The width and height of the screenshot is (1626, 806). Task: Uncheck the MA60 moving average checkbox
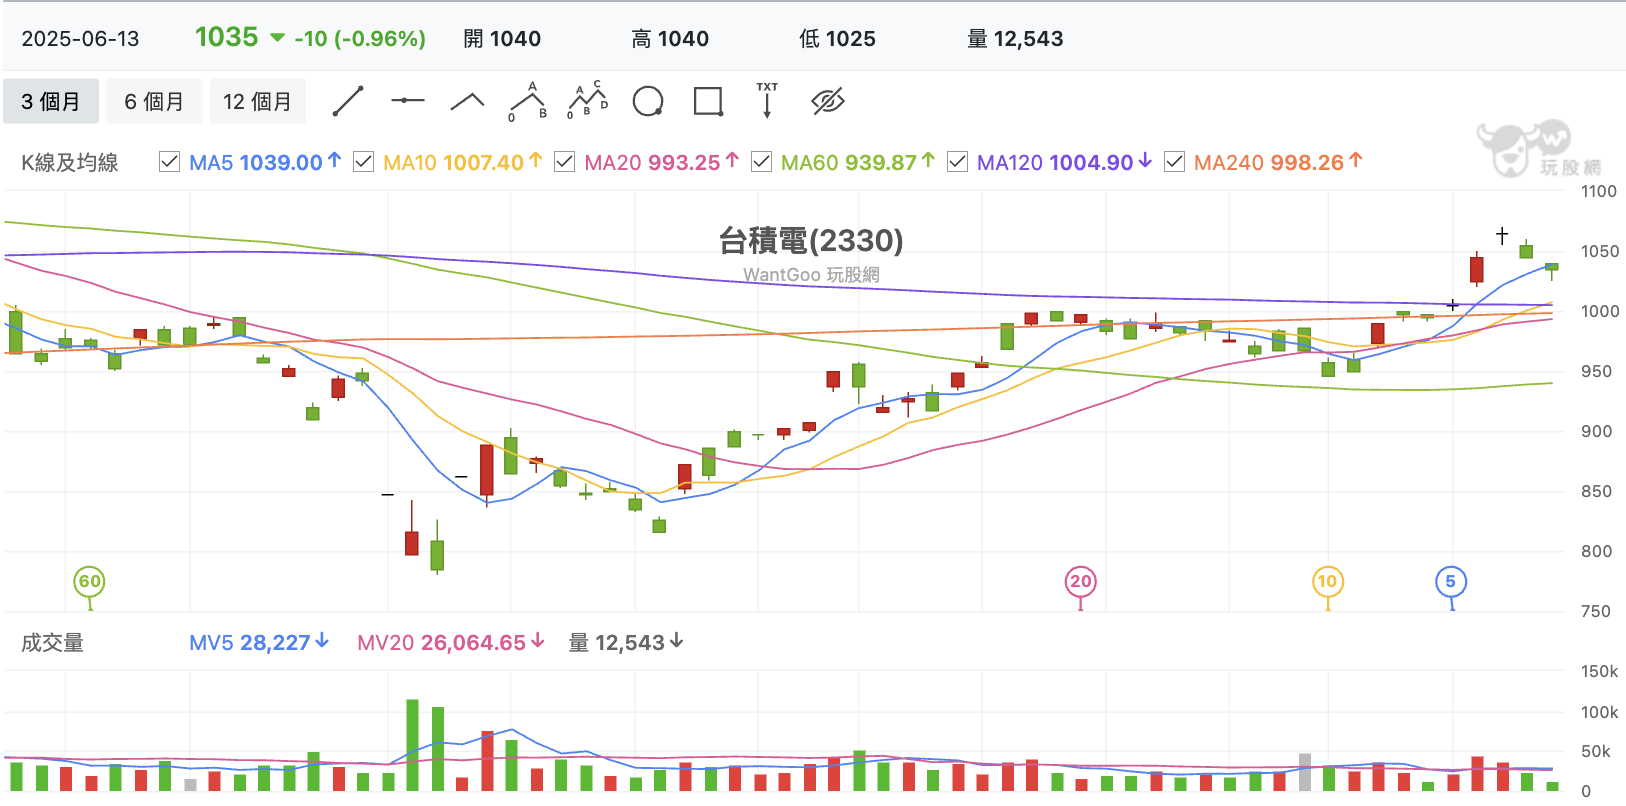[762, 162]
